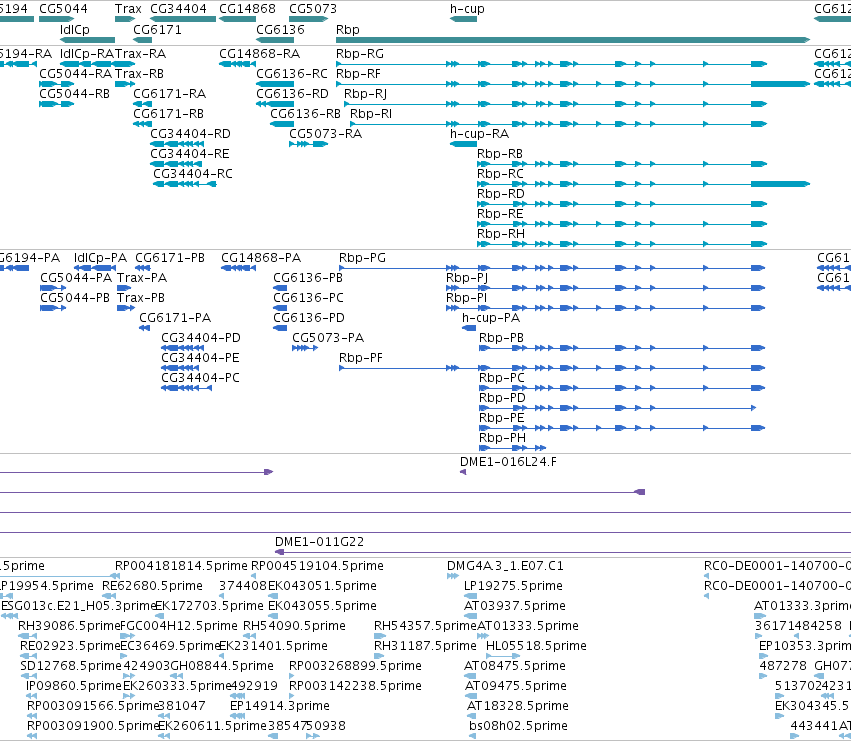The height and width of the screenshot is (741, 851).
Task: Select the Rbp-RI transcript label
Action: (371, 114)
